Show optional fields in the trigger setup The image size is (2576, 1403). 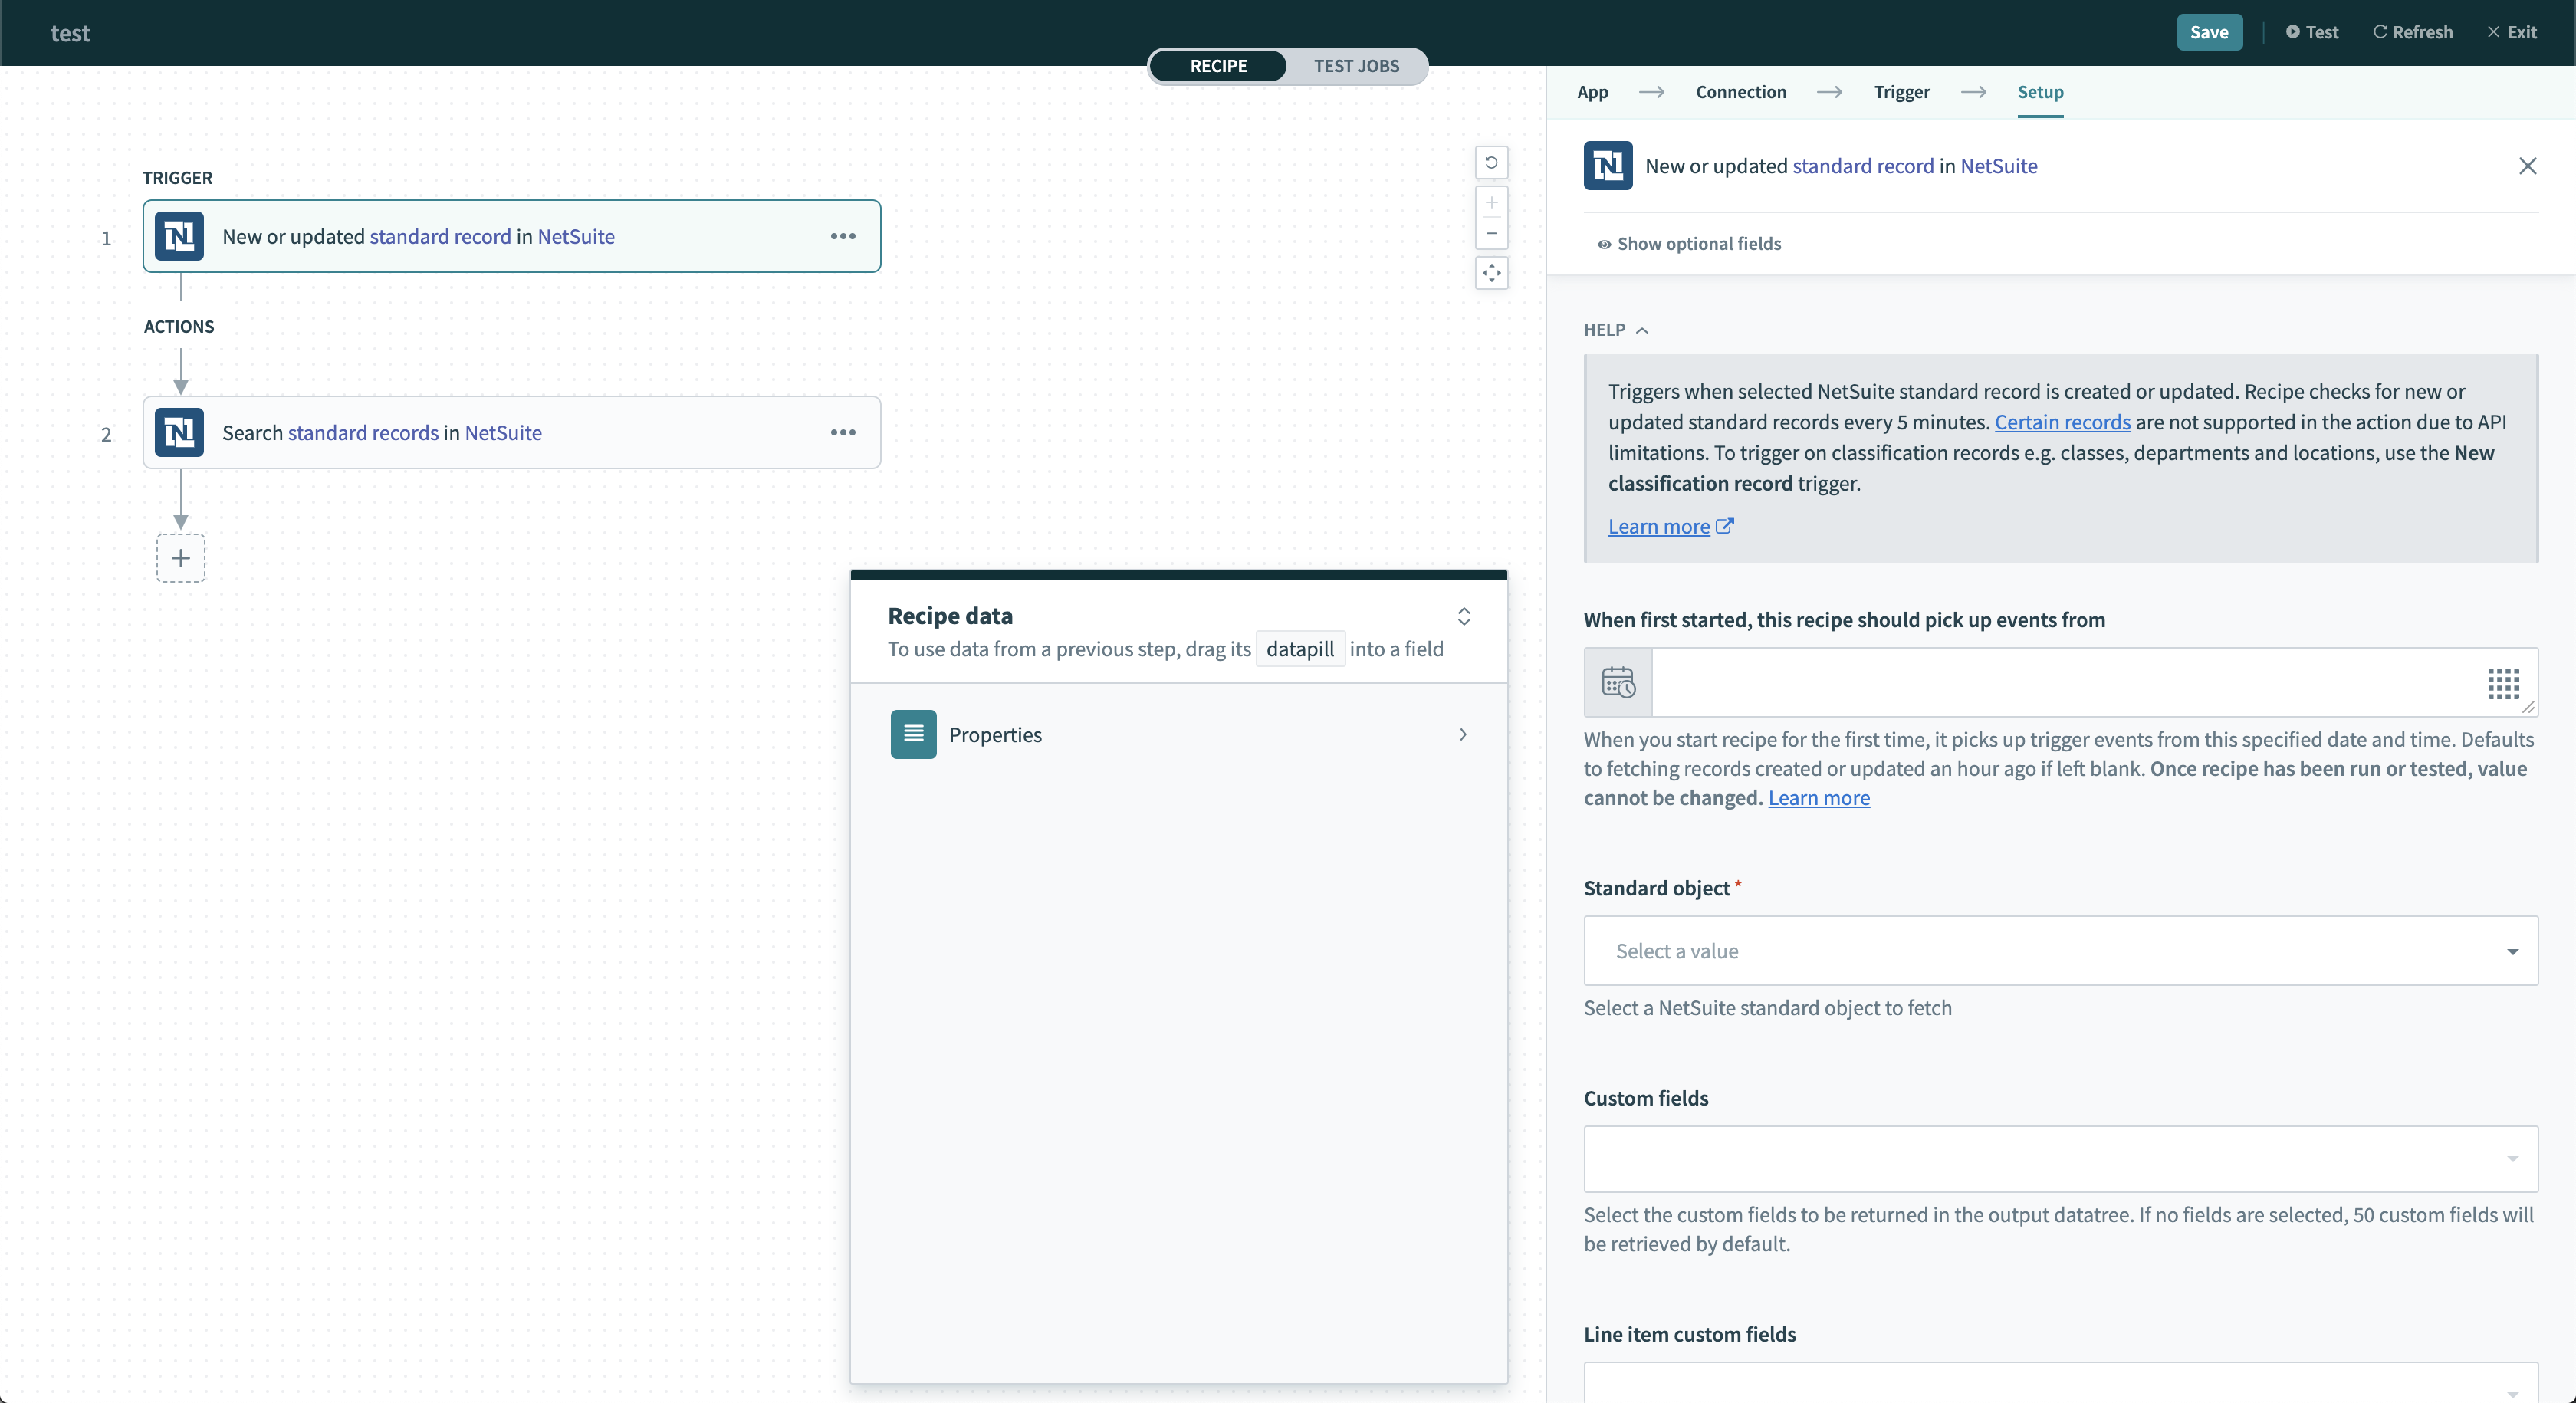click(x=1688, y=243)
